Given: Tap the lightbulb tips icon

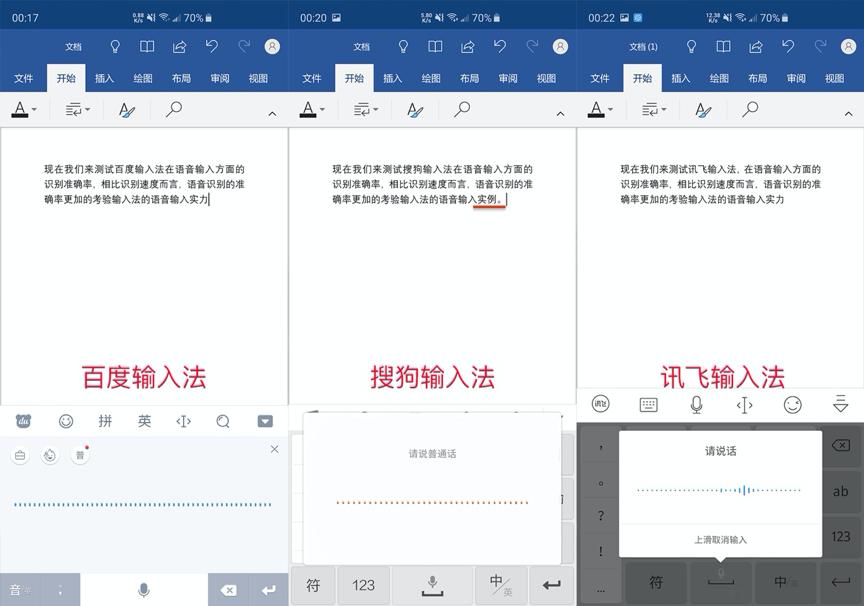Looking at the screenshot, I should [114, 46].
